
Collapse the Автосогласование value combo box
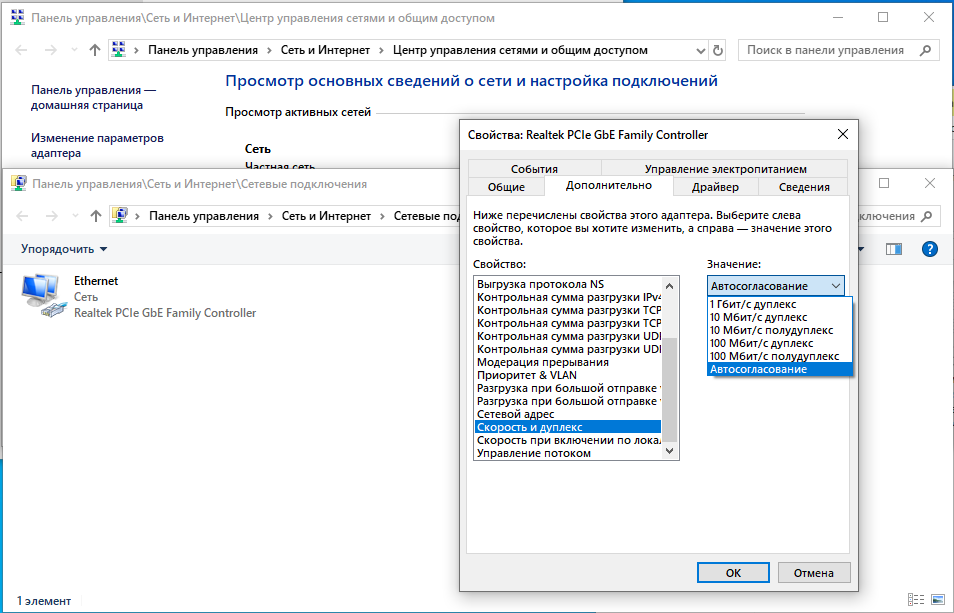(x=835, y=286)
